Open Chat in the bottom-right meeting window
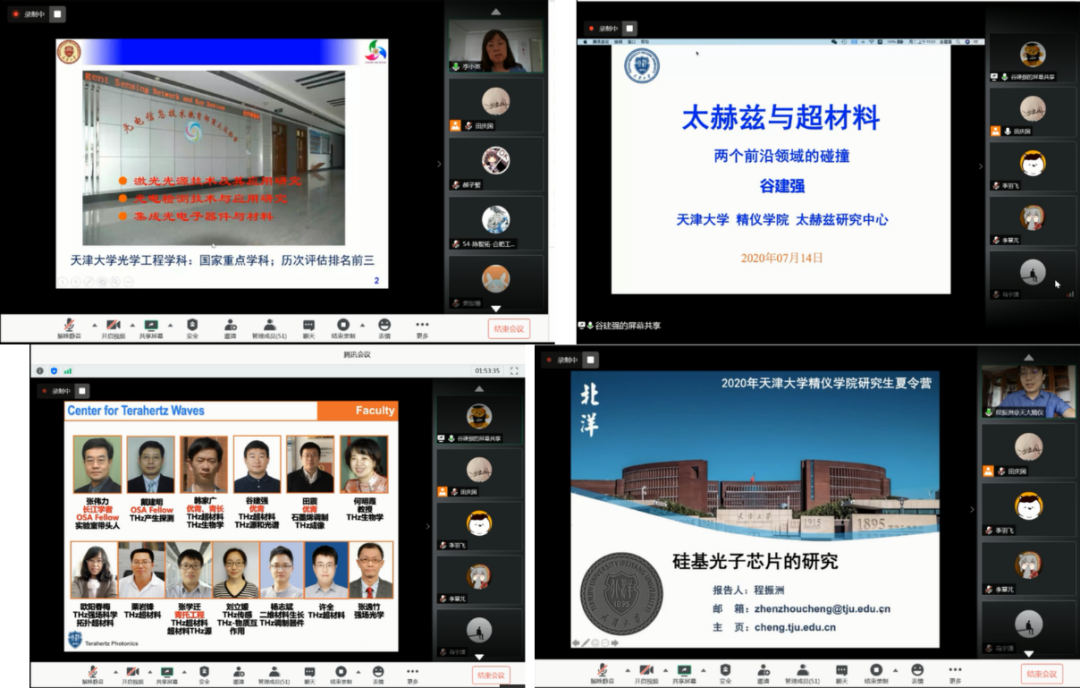Image resolution: width=1080 pixels, height=688 pixels. point(842,673)
